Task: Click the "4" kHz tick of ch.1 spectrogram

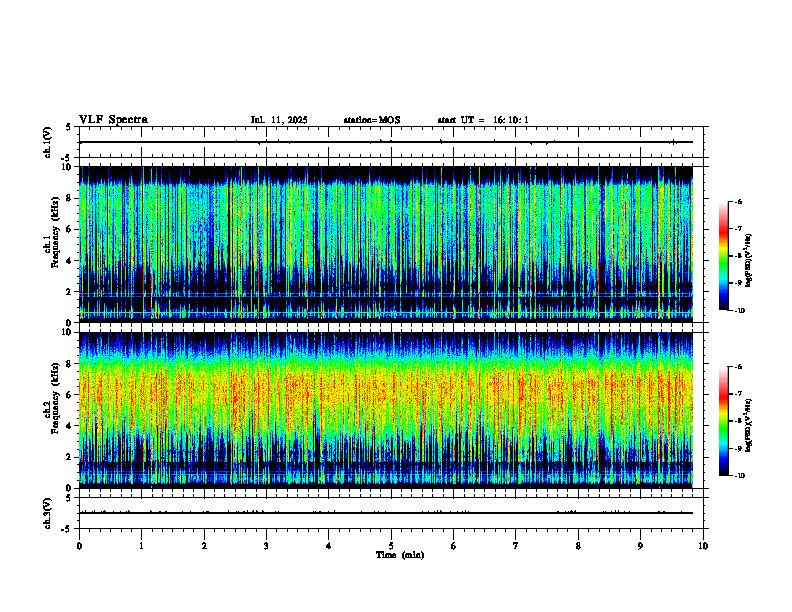Action: (70, 261)
